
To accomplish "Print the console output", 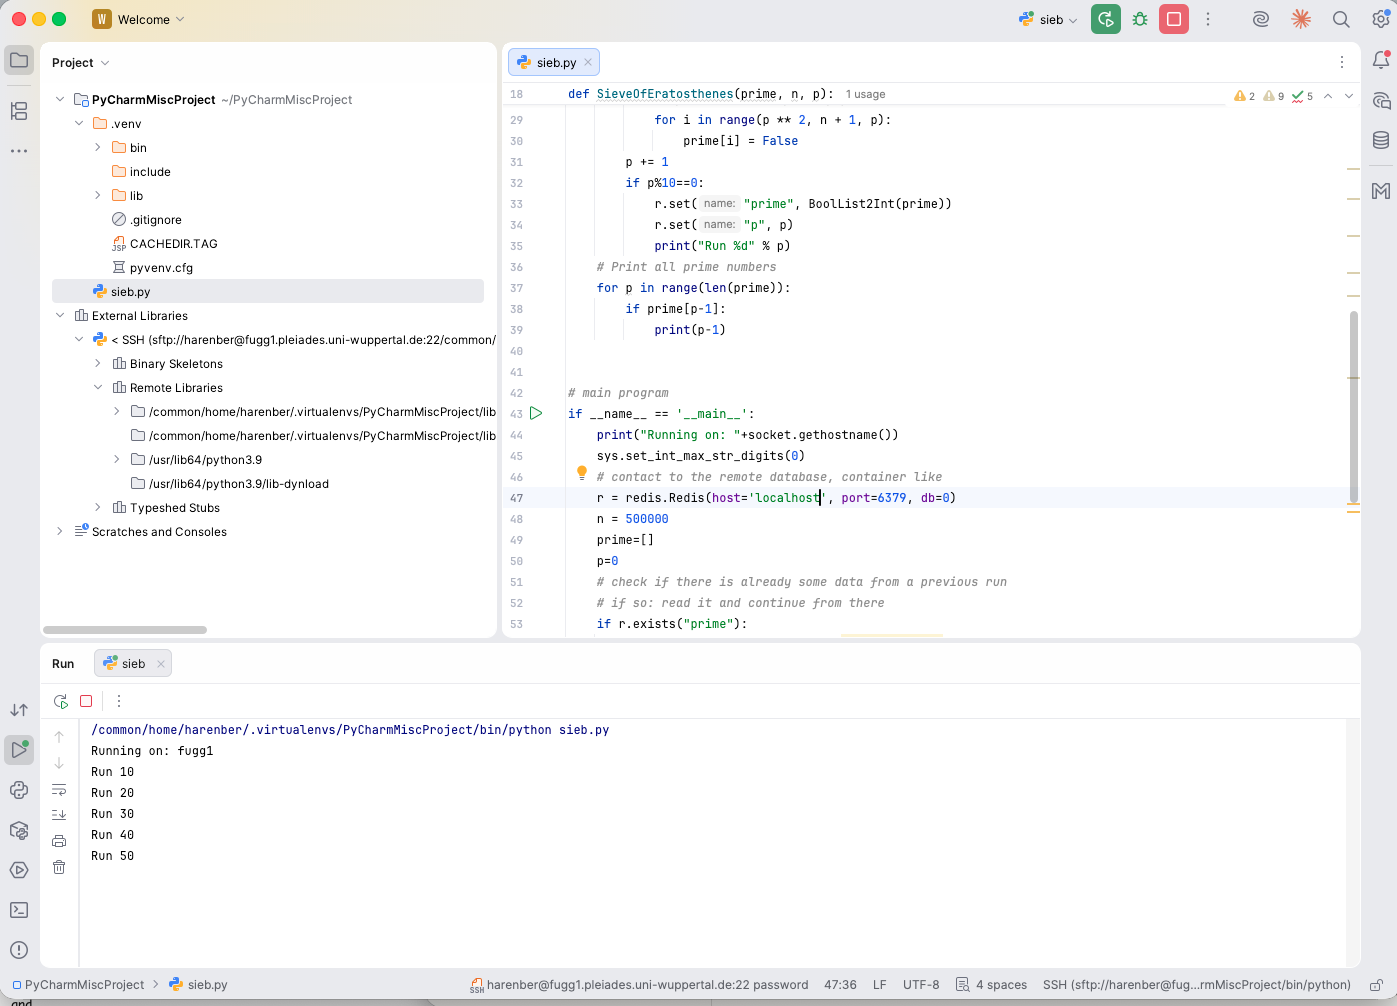I will point(59,840).
